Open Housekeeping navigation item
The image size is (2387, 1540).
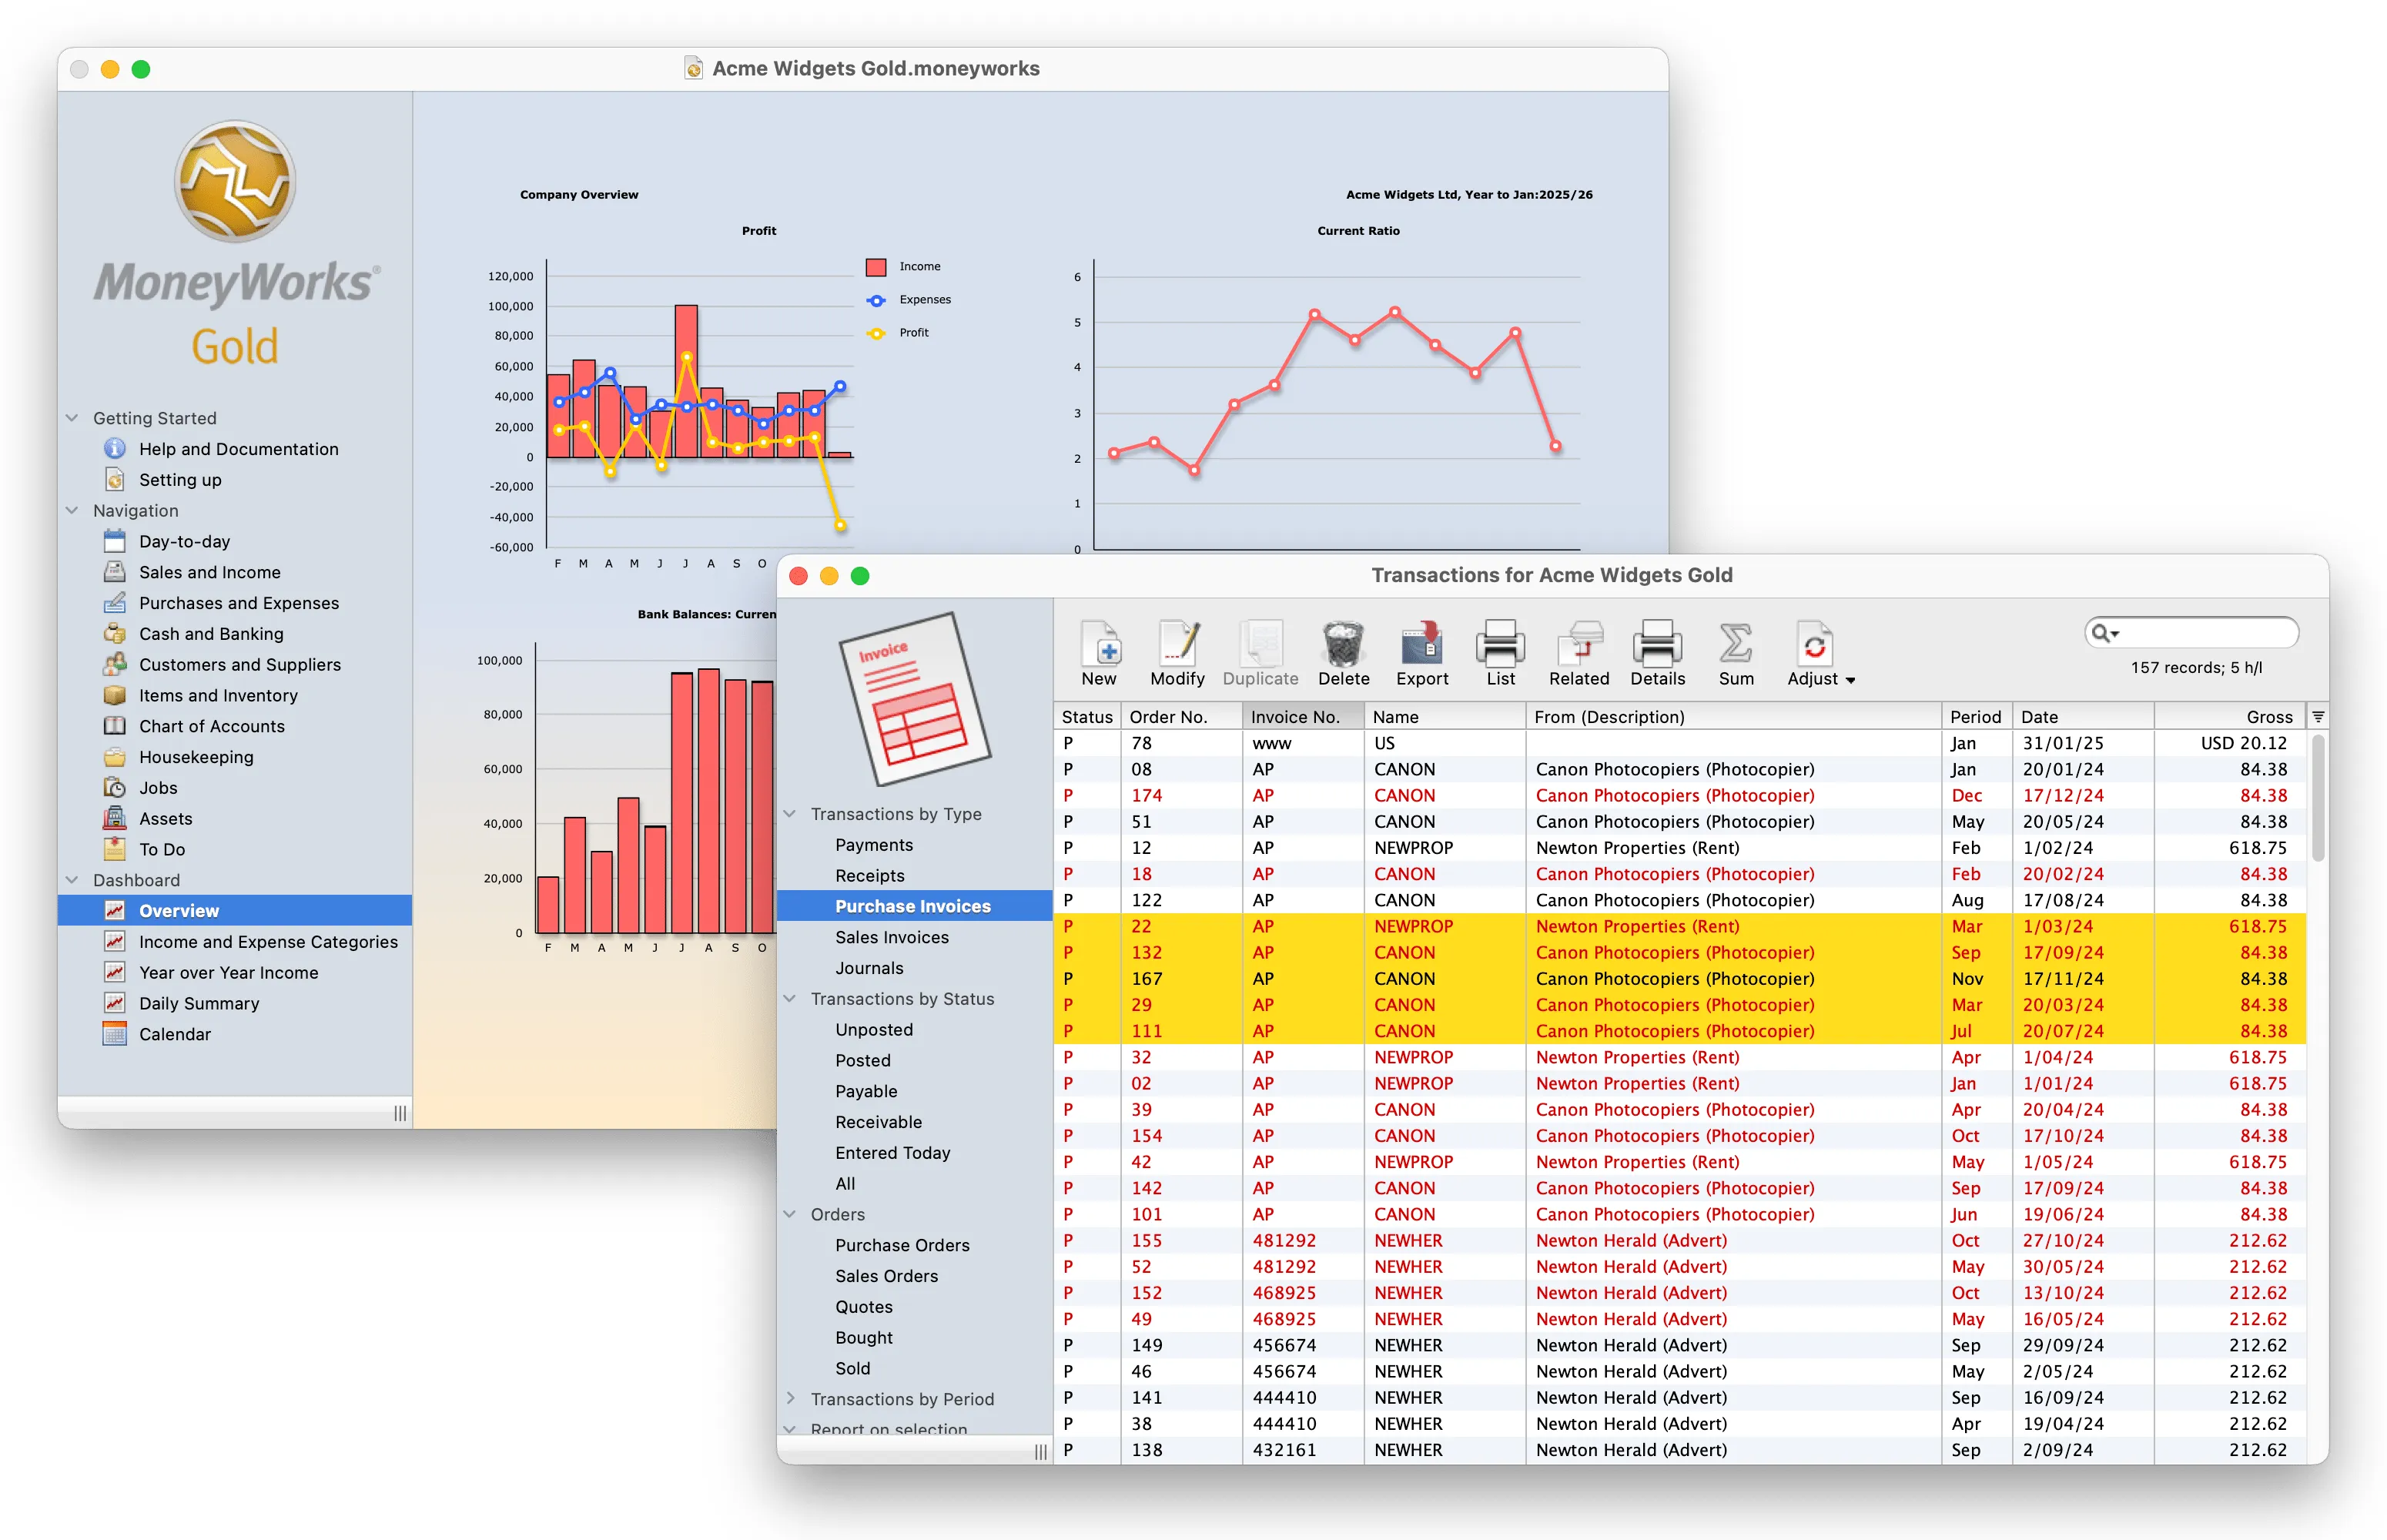tap(196, 757)
